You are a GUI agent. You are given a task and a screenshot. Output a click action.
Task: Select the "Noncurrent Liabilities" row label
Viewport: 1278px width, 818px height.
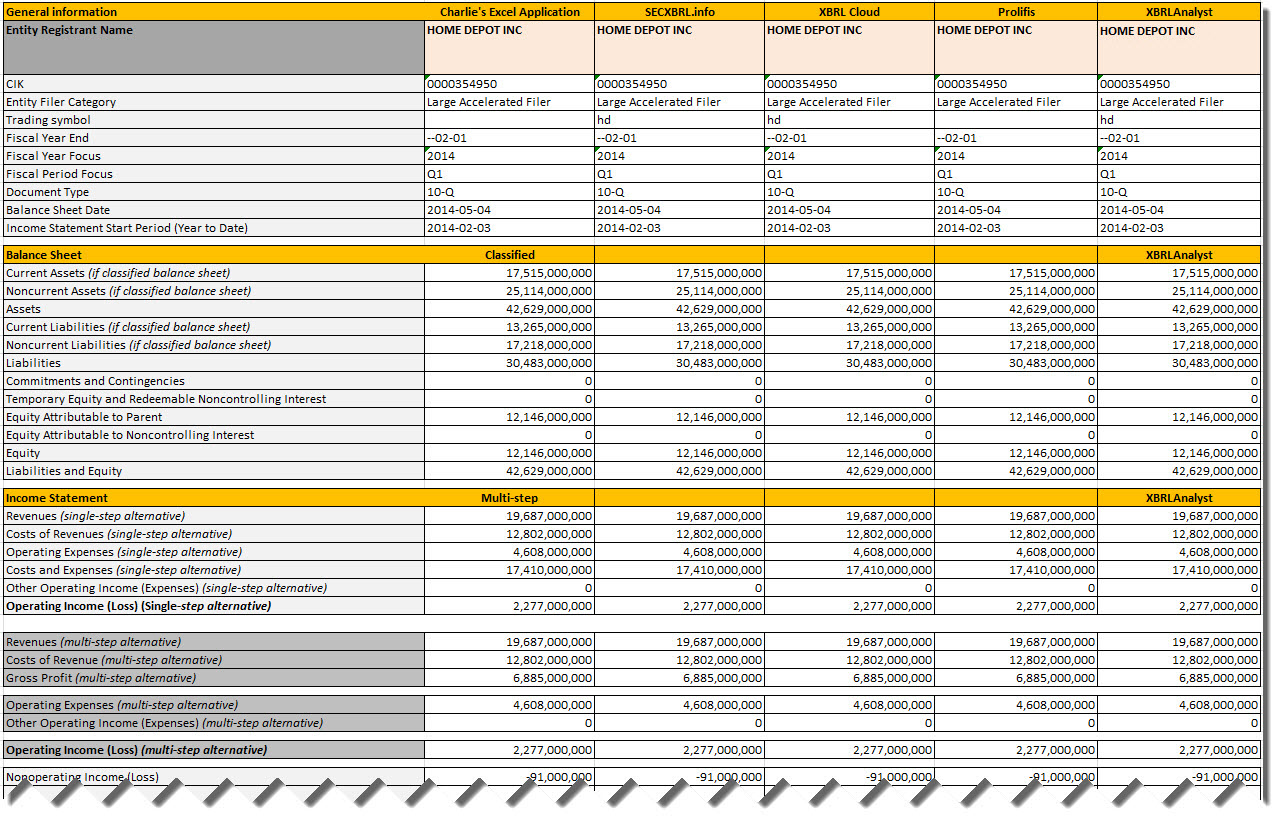pos(214,345)
